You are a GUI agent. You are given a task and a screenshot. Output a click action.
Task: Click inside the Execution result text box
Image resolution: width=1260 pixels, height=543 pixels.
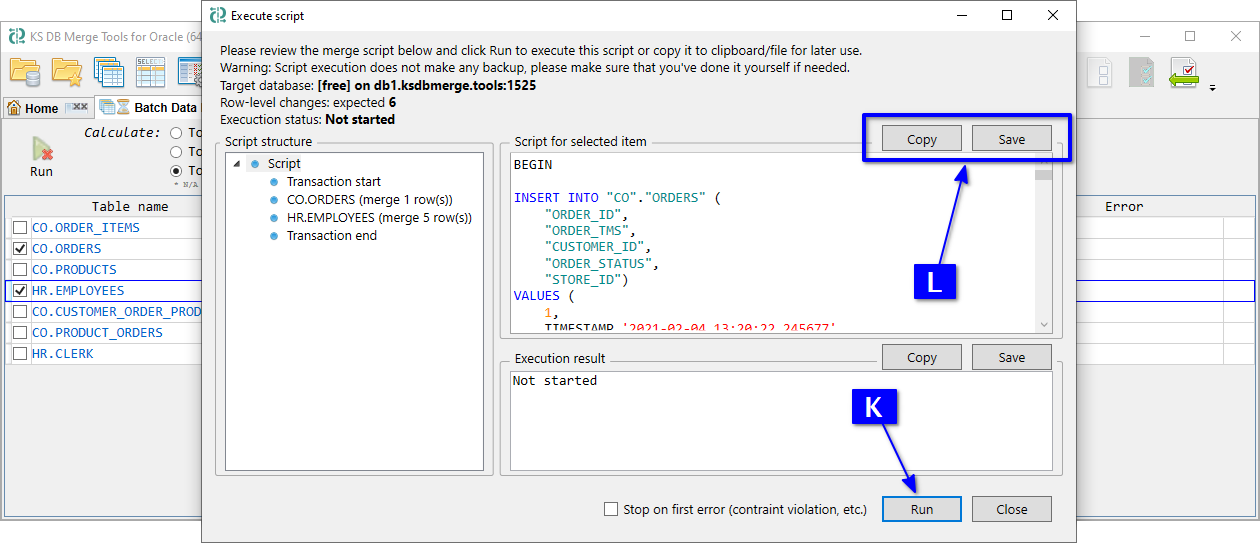tap(780, 420)
